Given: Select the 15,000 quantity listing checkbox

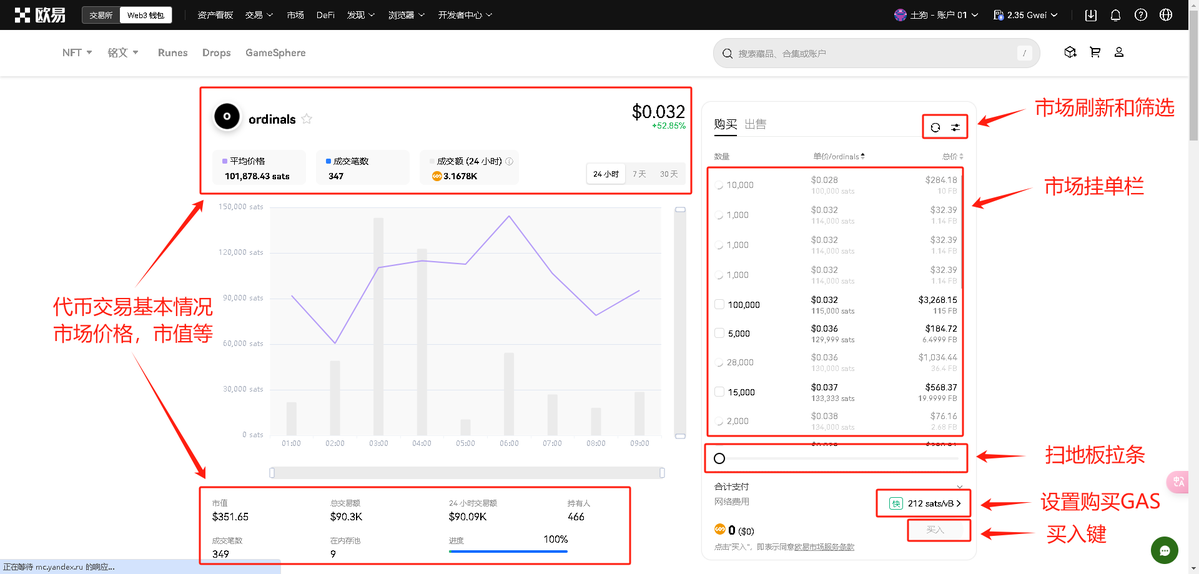Looking at the screenshot, I should click(x=720, y=392).
